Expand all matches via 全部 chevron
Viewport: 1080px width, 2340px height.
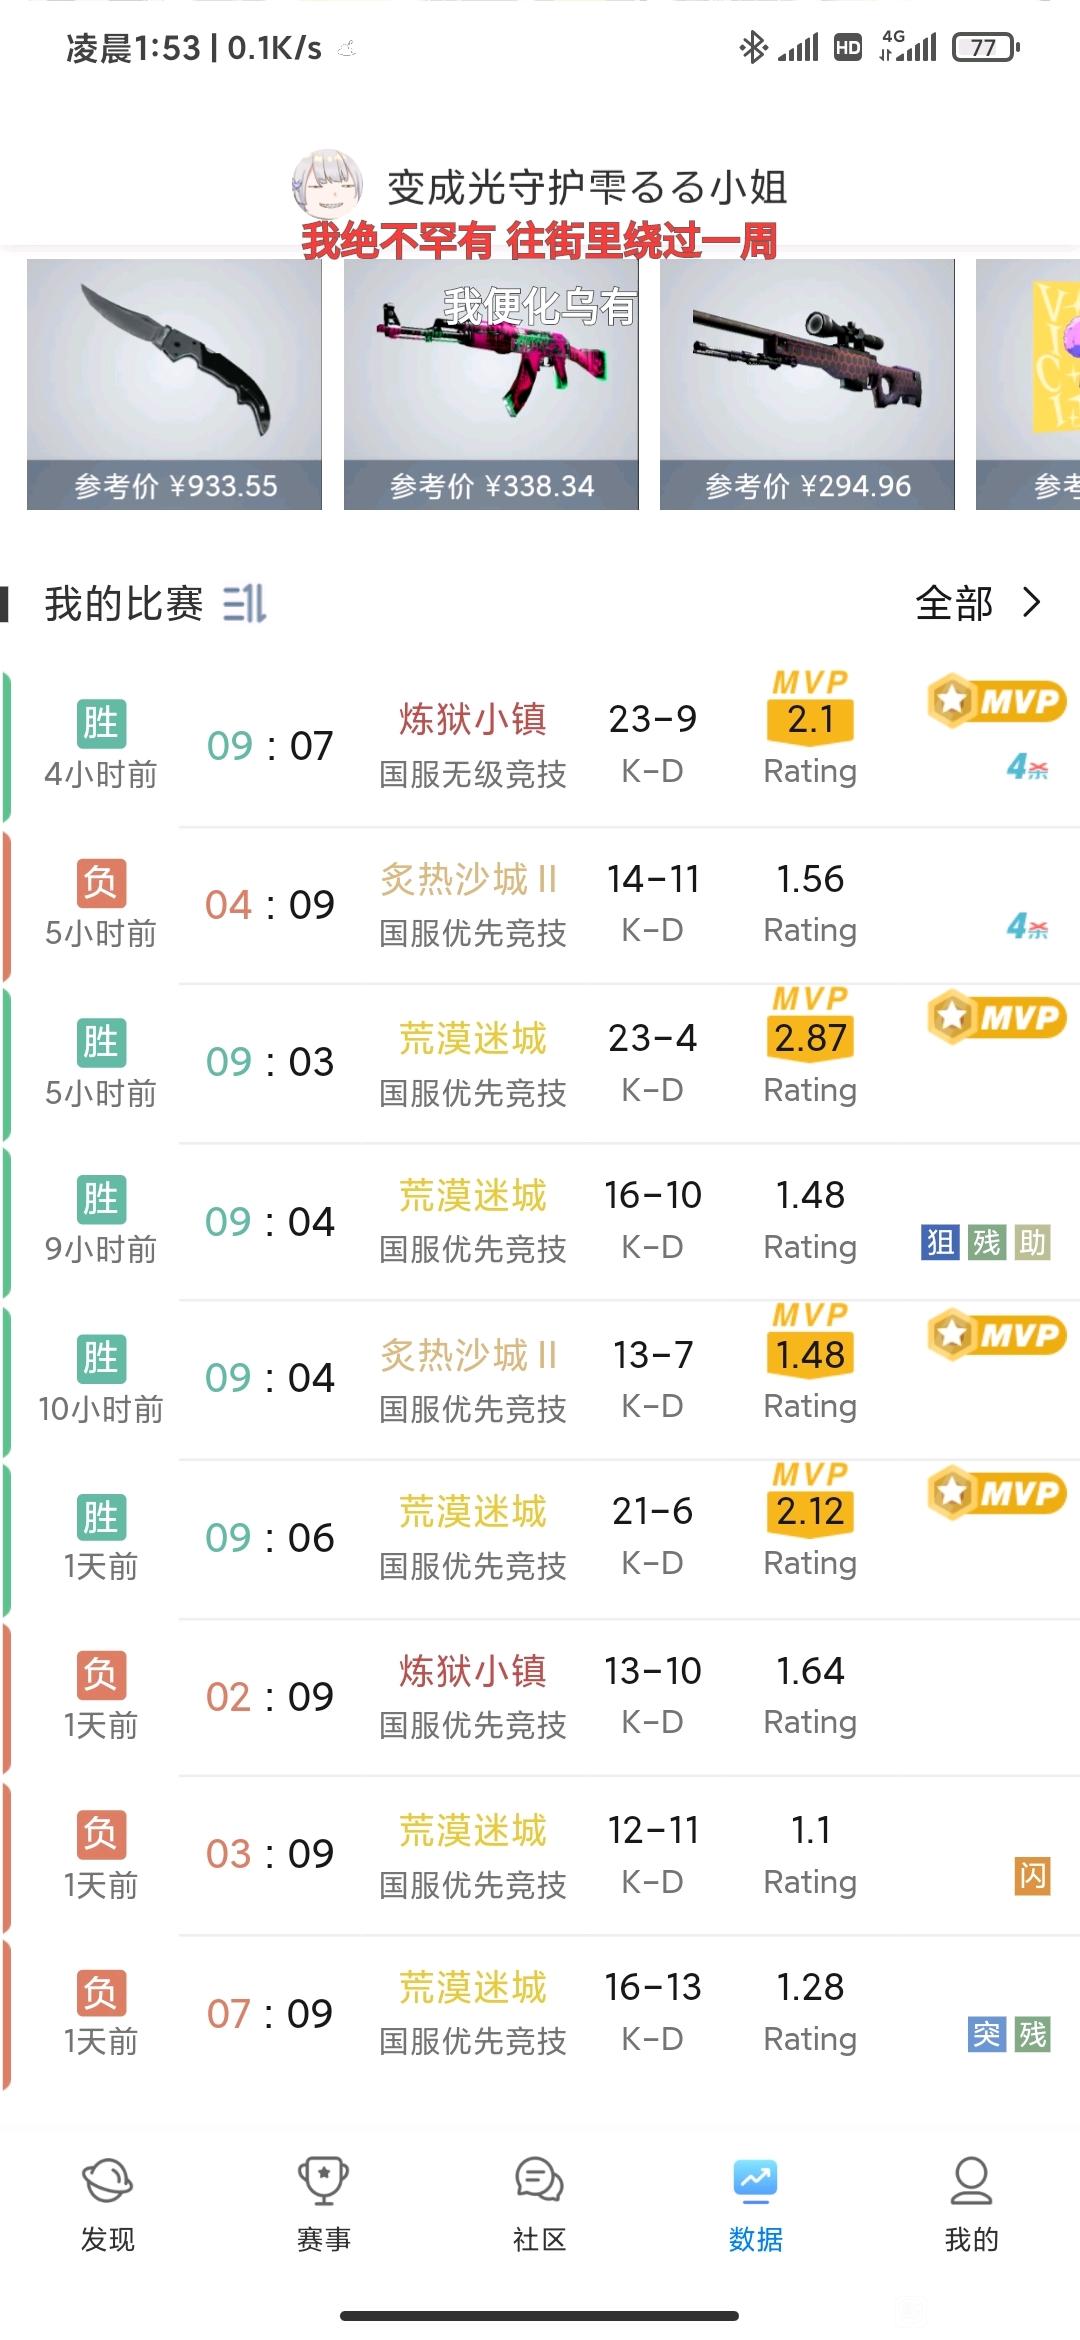[978, 603]
